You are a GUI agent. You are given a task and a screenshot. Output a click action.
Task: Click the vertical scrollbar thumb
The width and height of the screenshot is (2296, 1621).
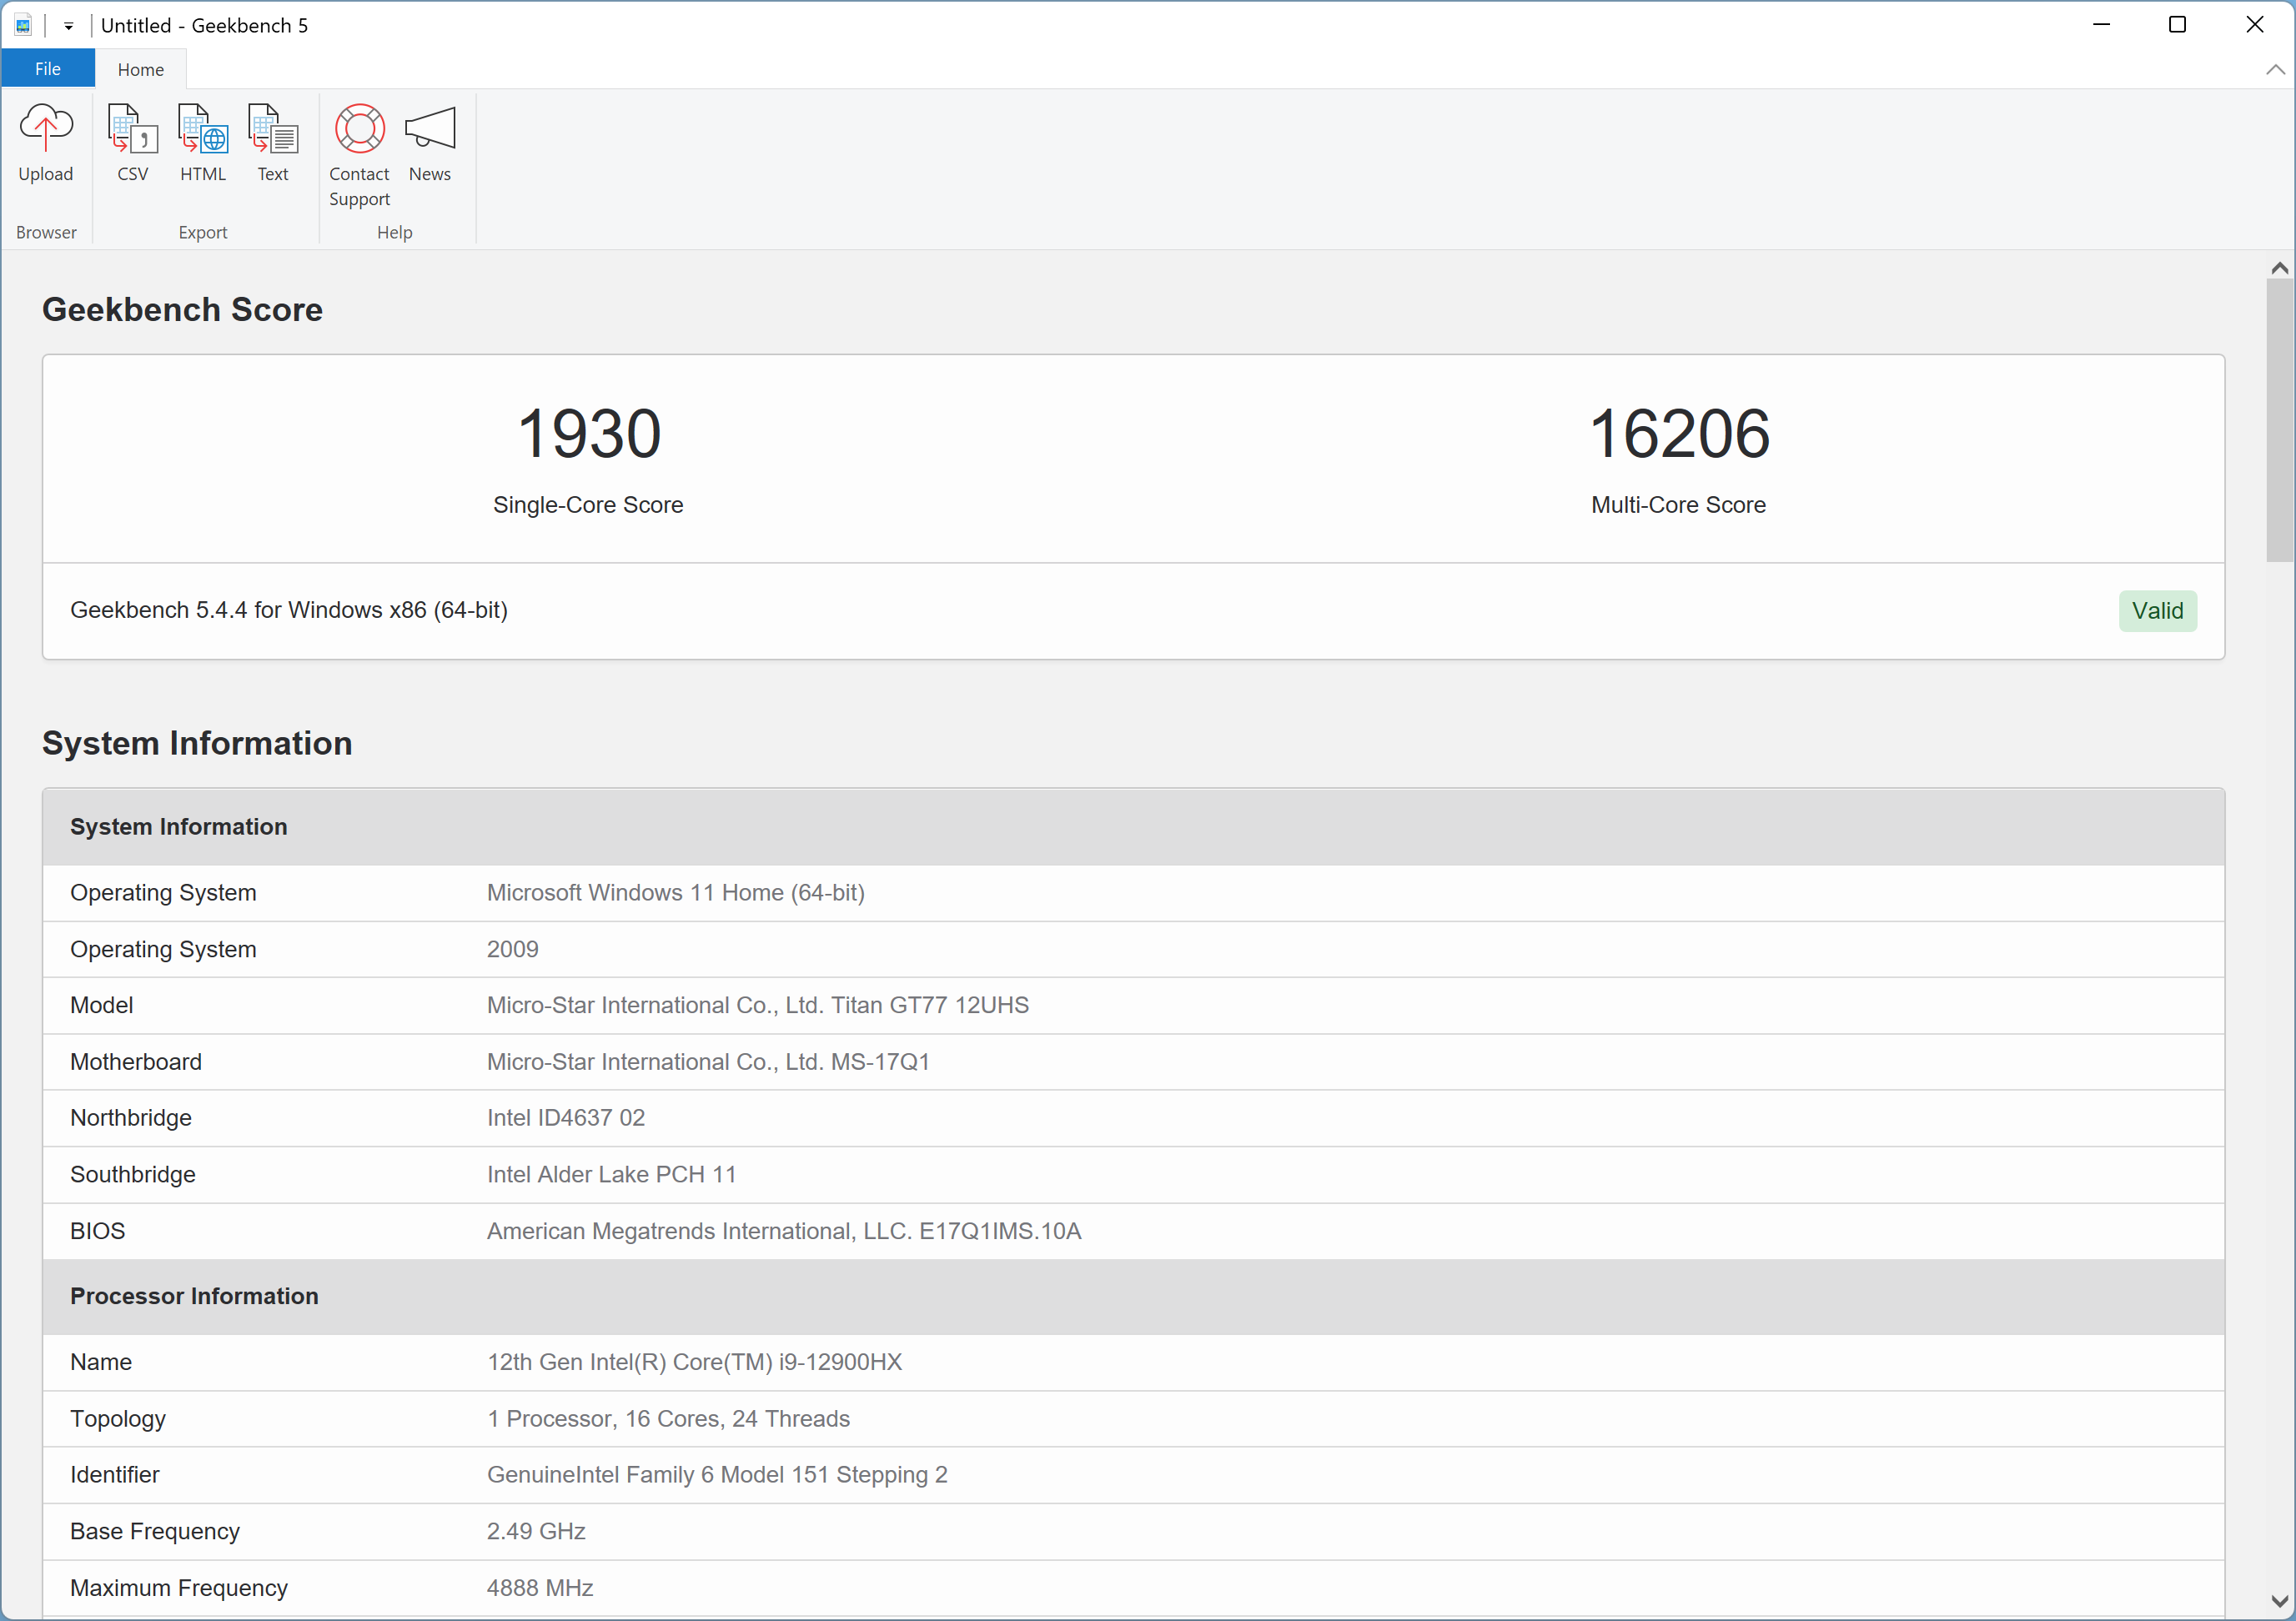2279,420
